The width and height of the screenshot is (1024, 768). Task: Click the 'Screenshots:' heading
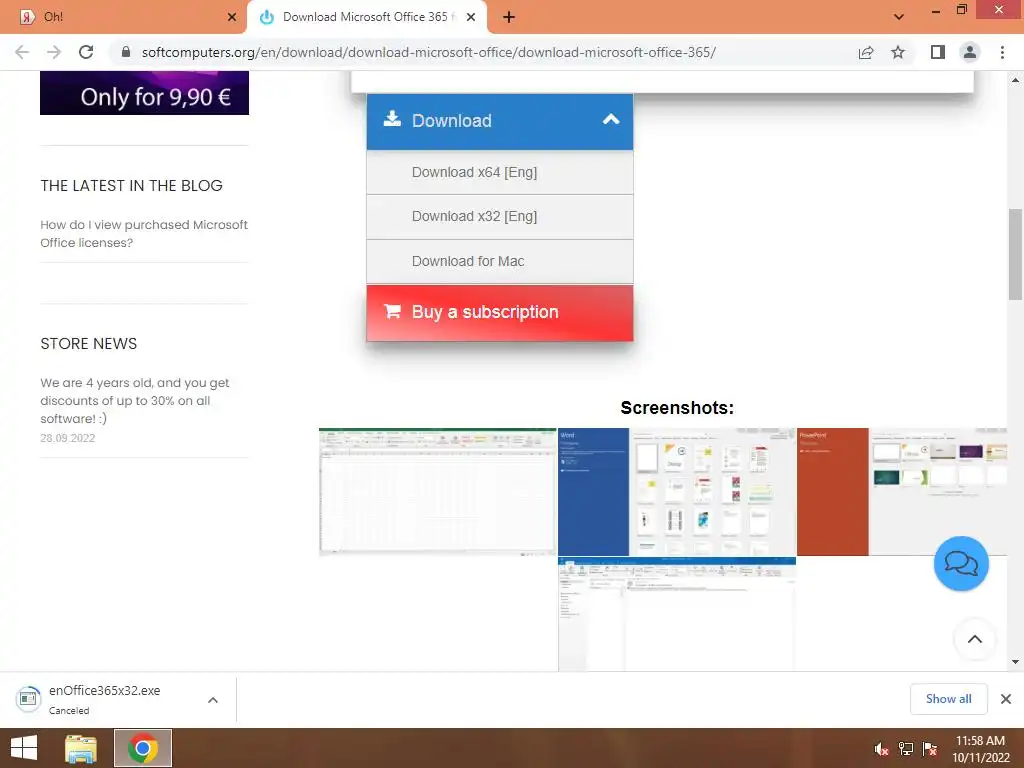click(x=677, y=408)
